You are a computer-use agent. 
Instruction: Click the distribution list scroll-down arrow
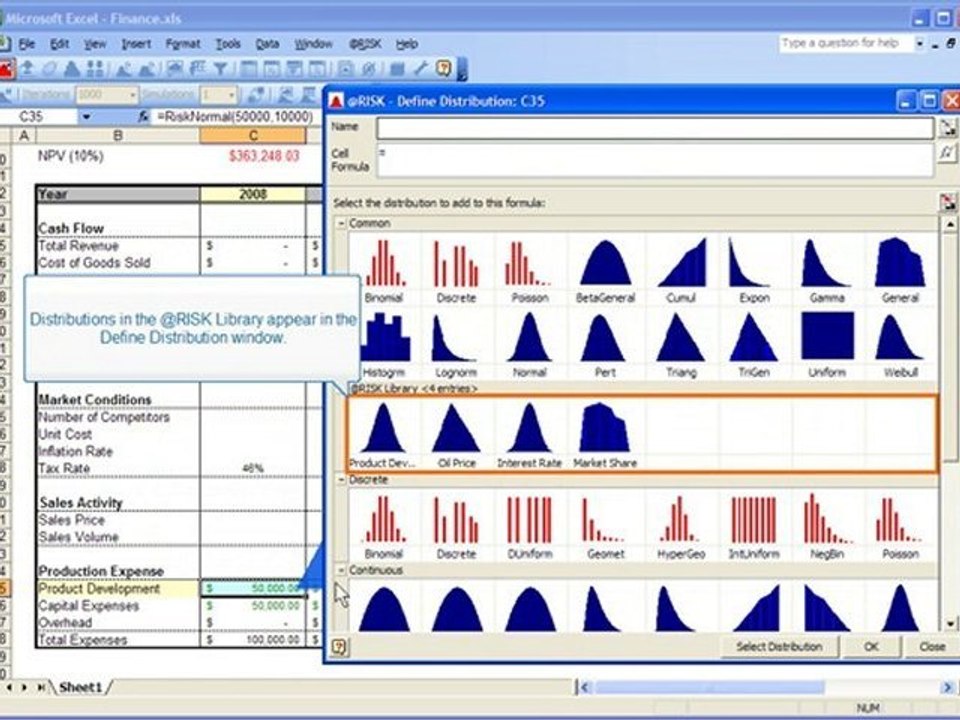click(x=950, y=624)
